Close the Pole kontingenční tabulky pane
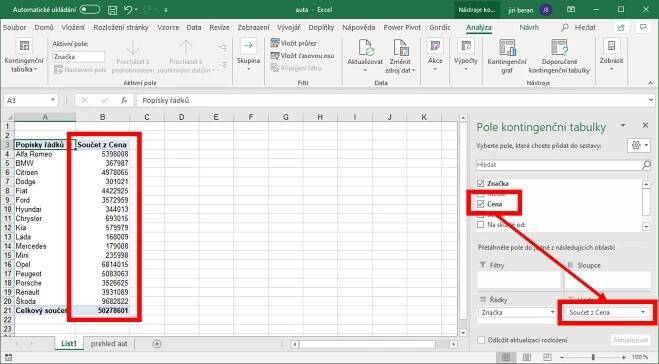 [646, 125]
